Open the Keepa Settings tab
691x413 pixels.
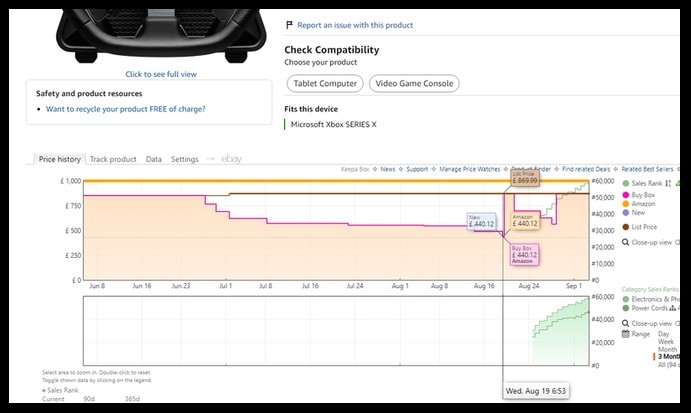point(185,159)
